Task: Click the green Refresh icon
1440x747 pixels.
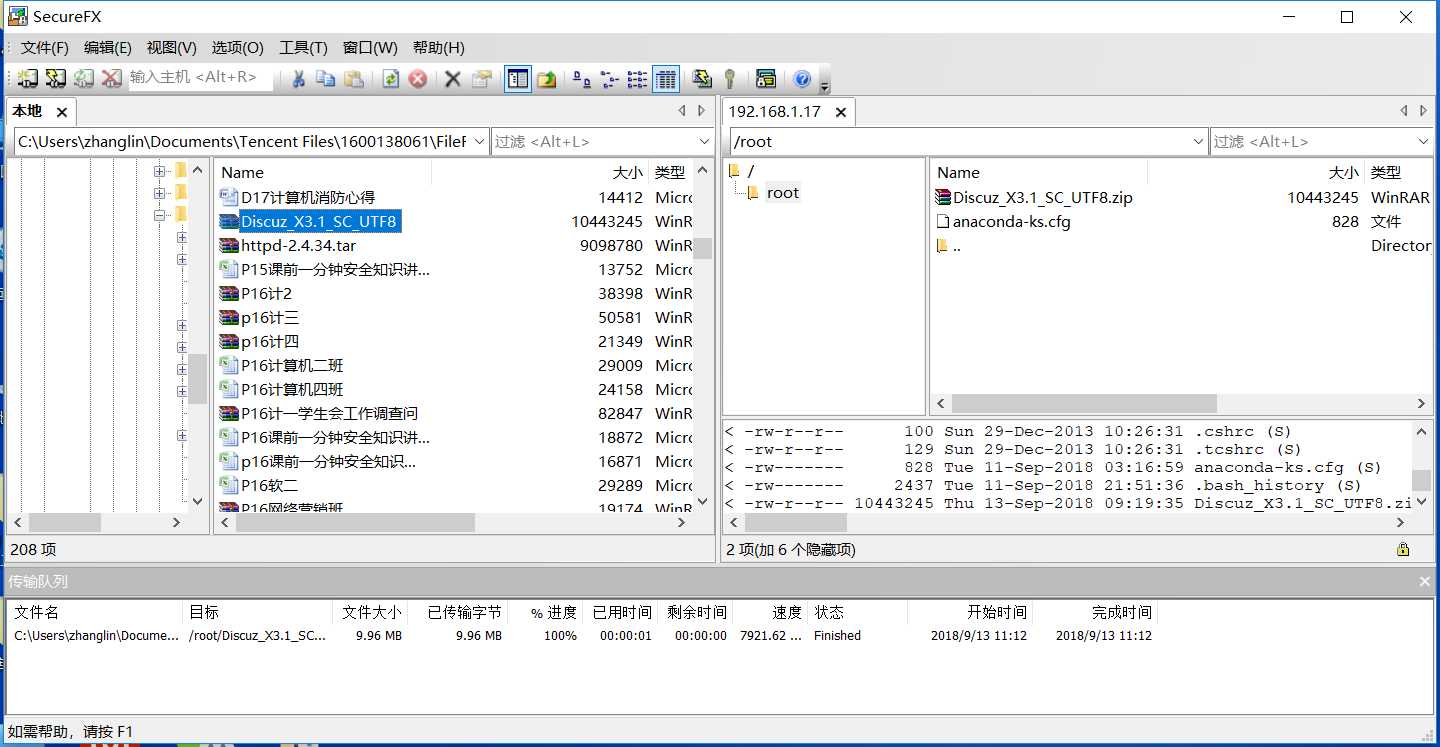Action: pos(391,78)
